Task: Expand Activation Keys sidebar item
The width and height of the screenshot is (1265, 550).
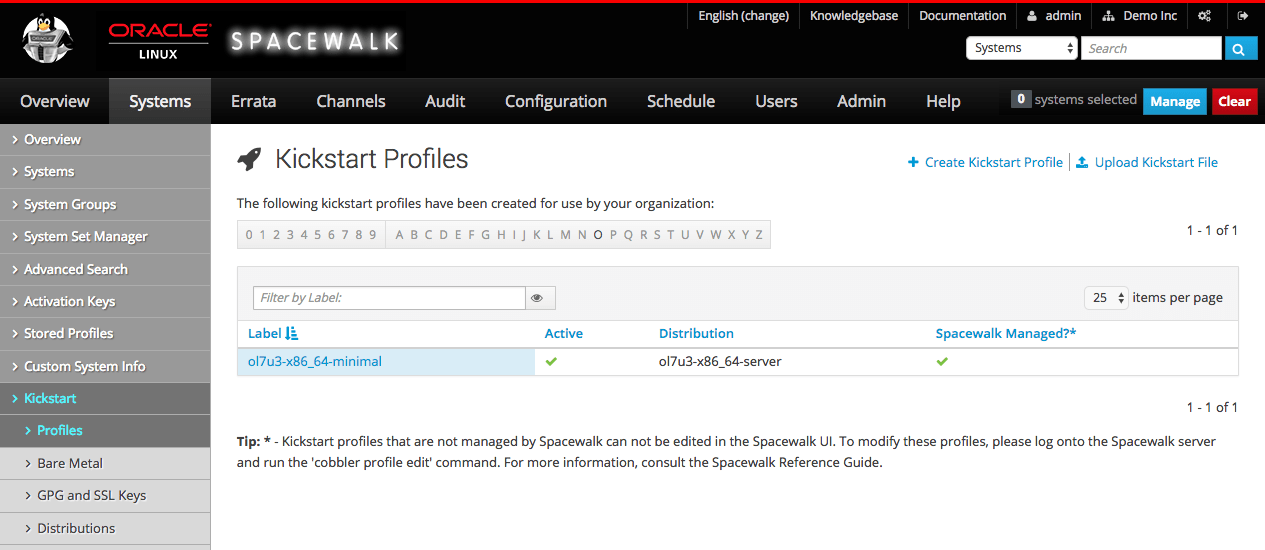Action: [x=105, y=301]
